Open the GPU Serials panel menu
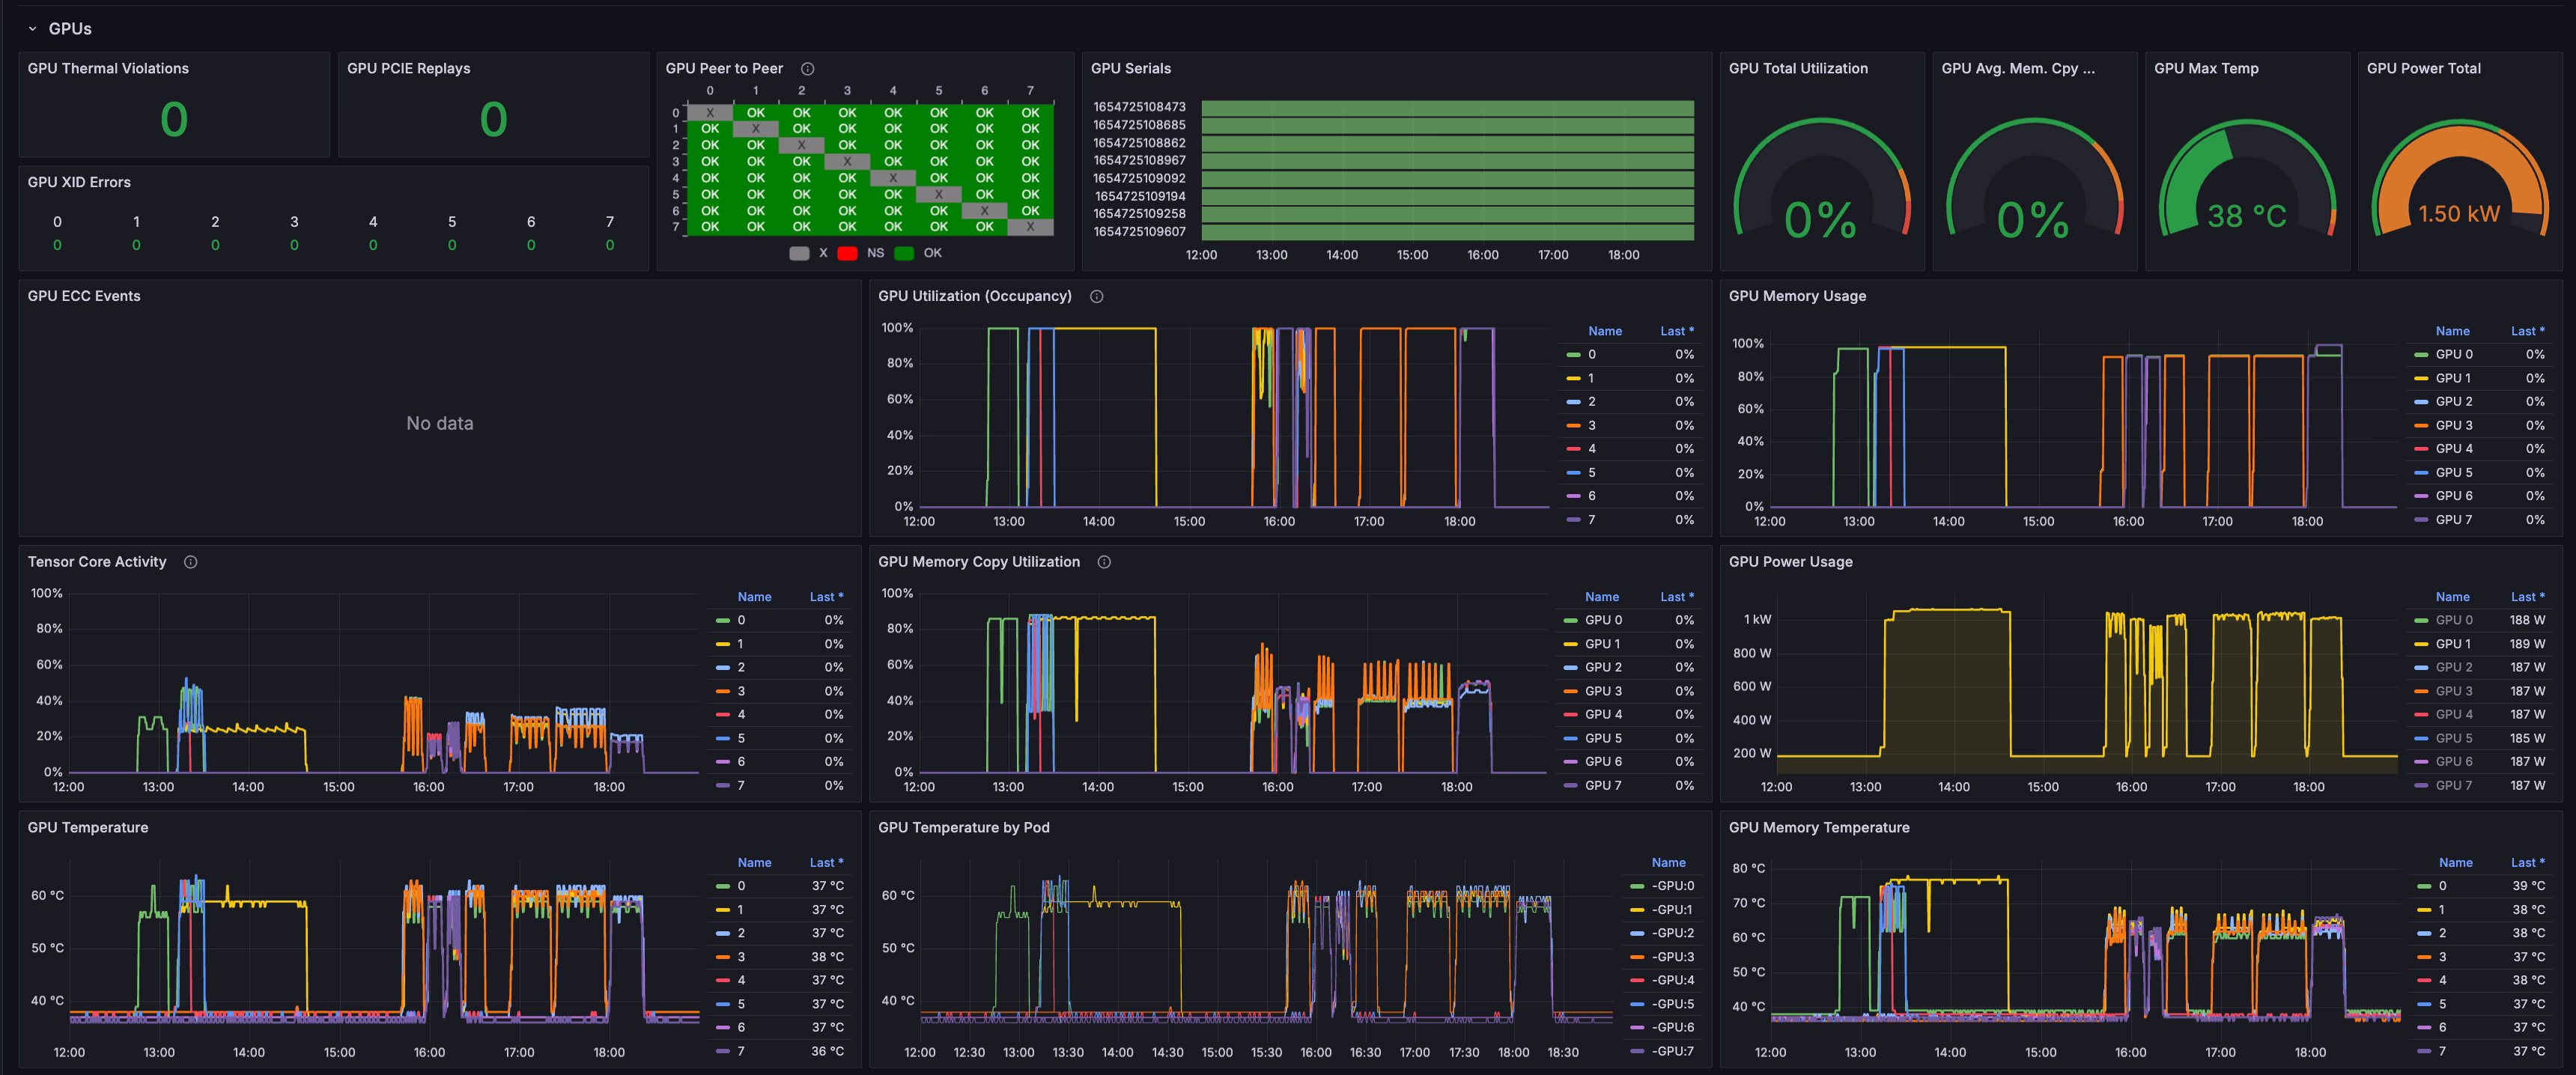 click(x=1131, y=68)
